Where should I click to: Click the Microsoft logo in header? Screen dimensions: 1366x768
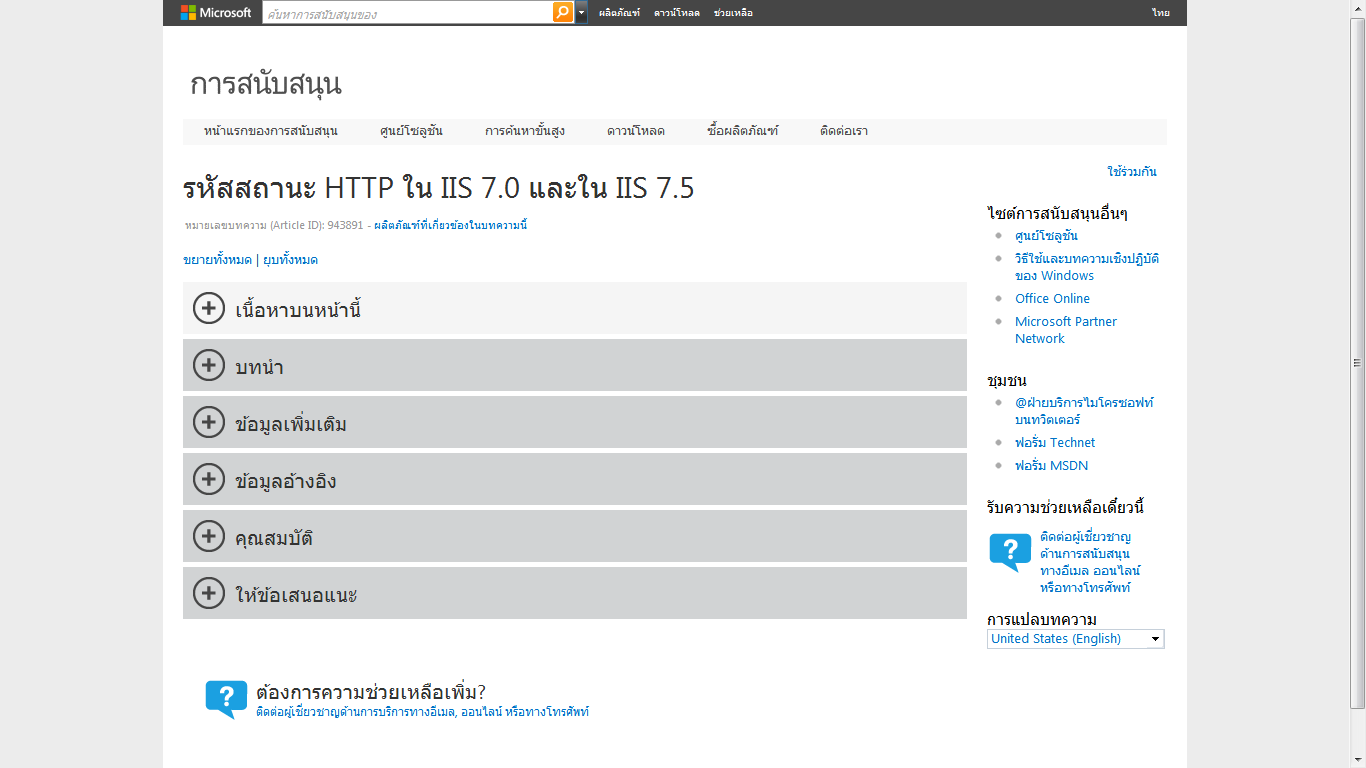215,12
